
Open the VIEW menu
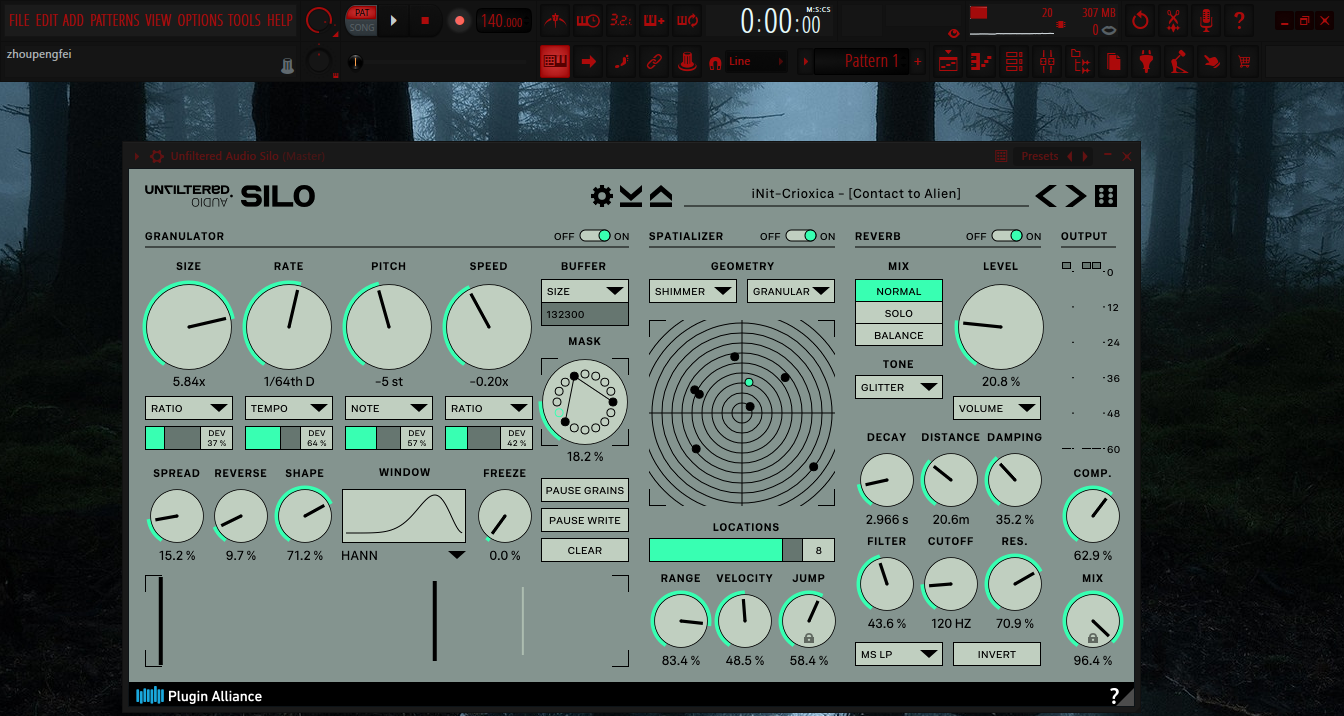pos(158,20)
